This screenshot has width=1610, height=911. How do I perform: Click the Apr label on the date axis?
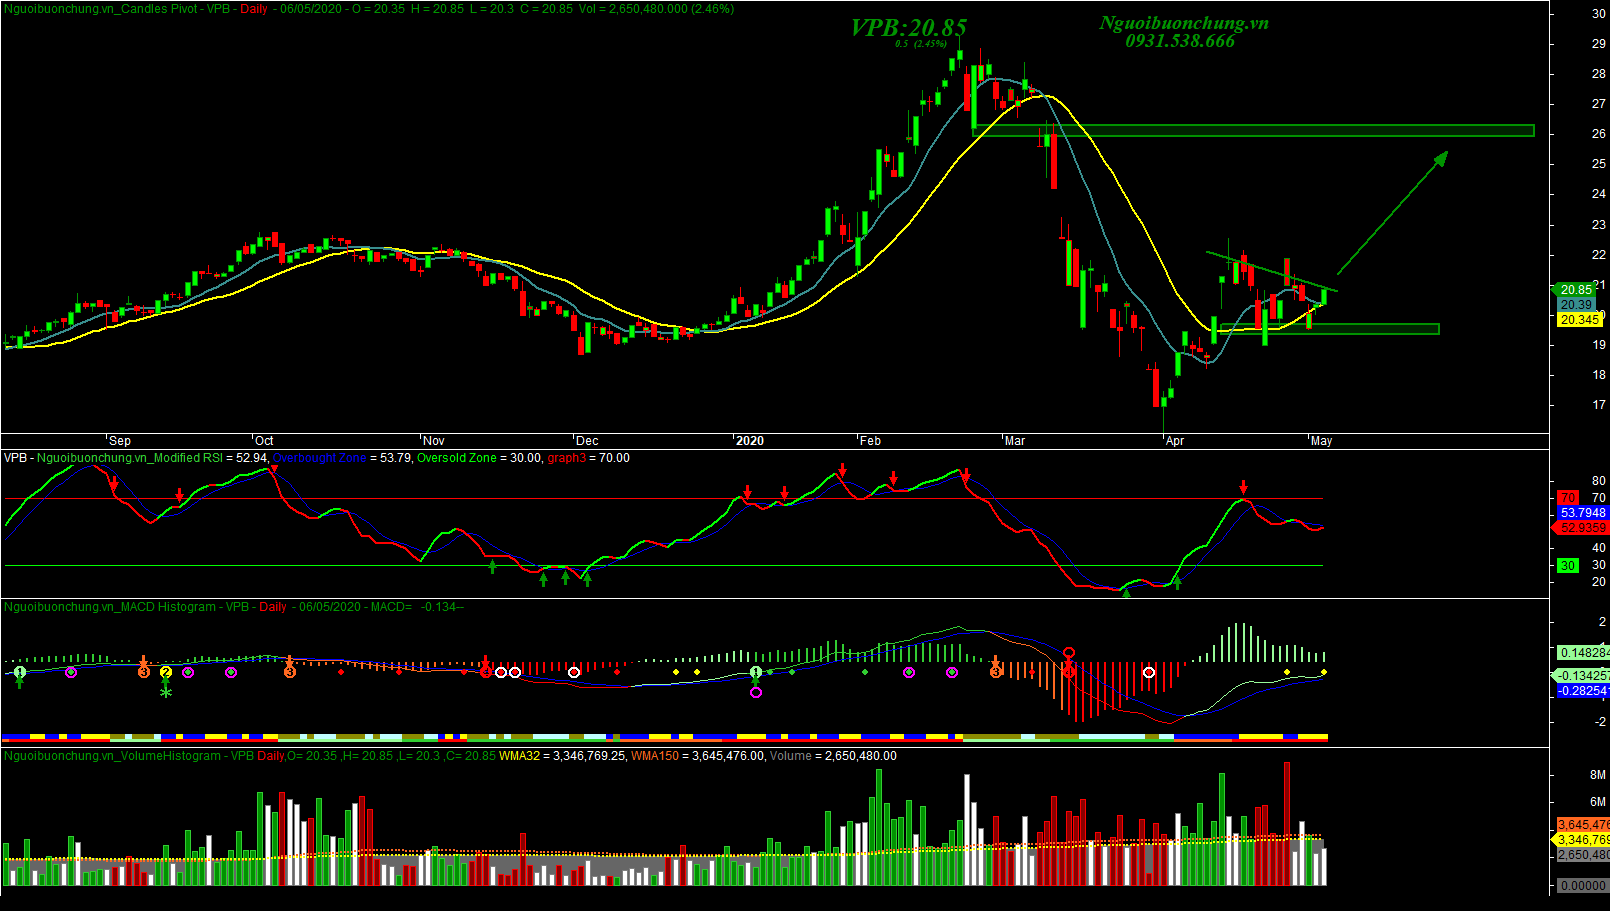[1175, 441]
